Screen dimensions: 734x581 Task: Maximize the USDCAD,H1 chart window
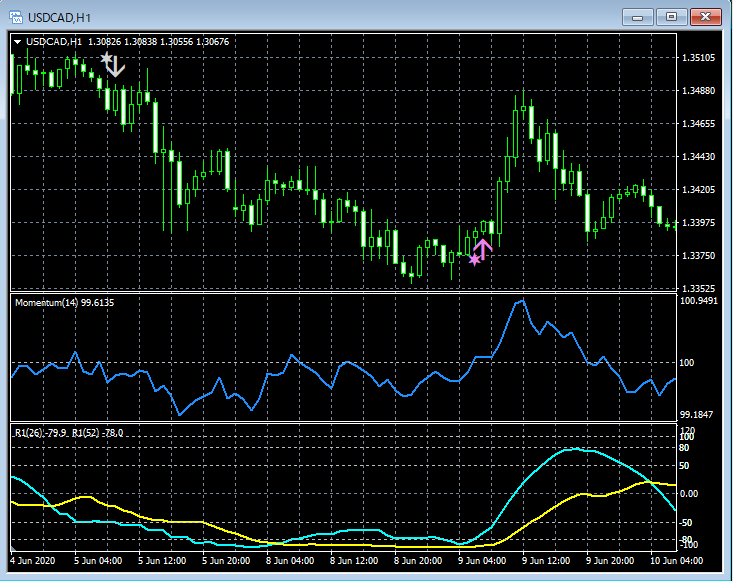(x=670, y=17)
